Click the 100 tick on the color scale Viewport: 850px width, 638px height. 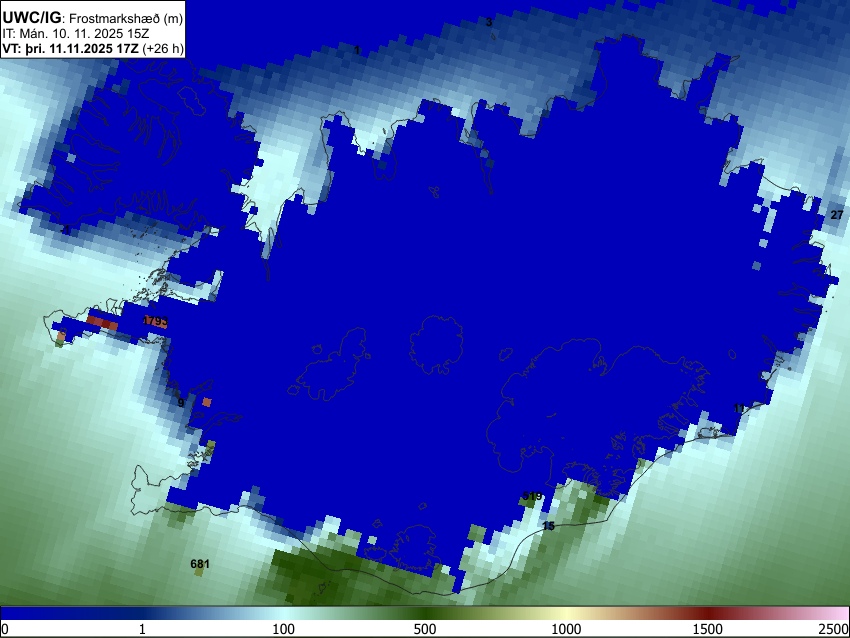click(x=283, y=629)
